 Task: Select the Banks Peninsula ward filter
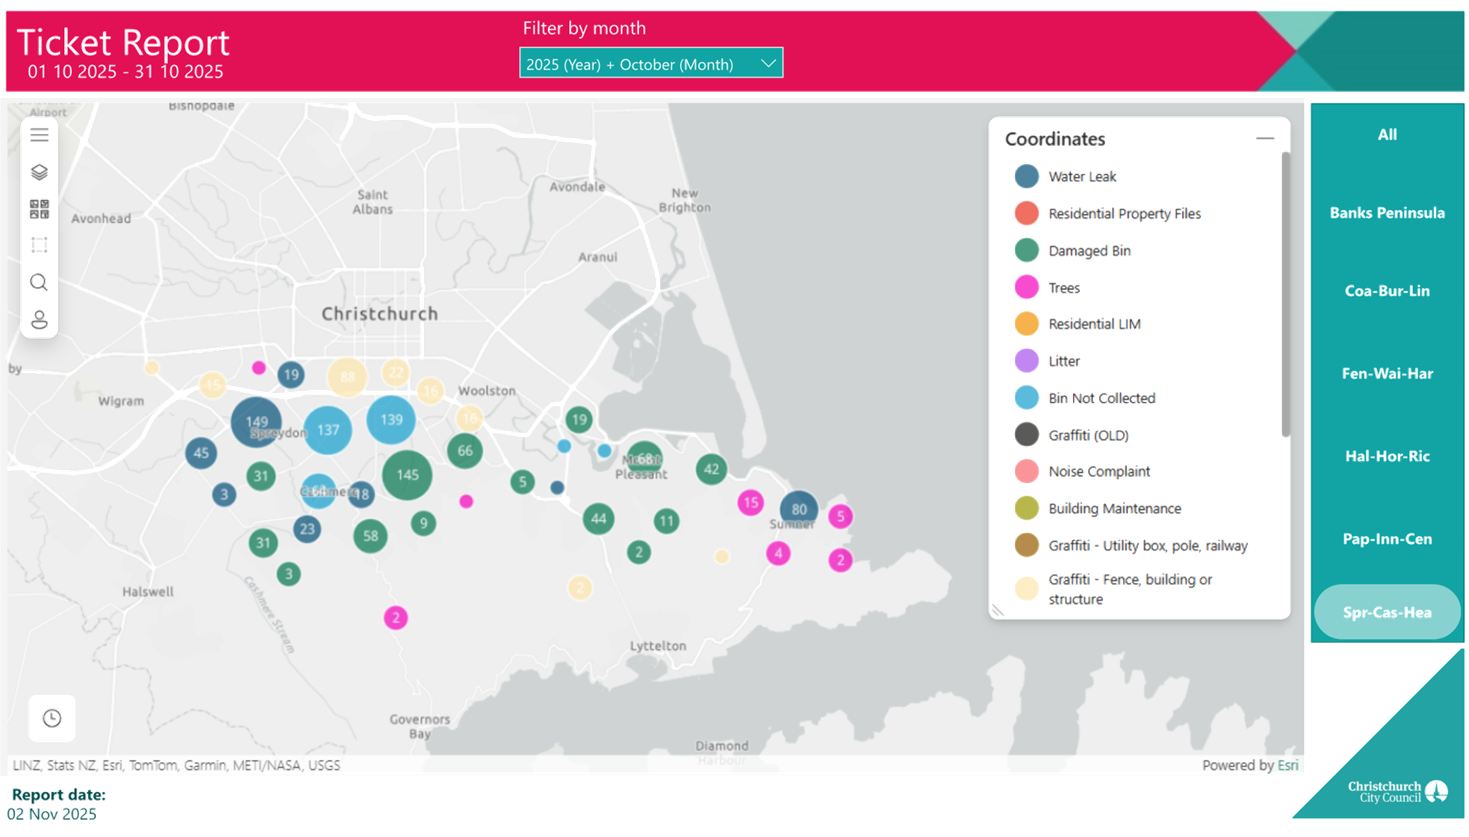[1387, 213]
